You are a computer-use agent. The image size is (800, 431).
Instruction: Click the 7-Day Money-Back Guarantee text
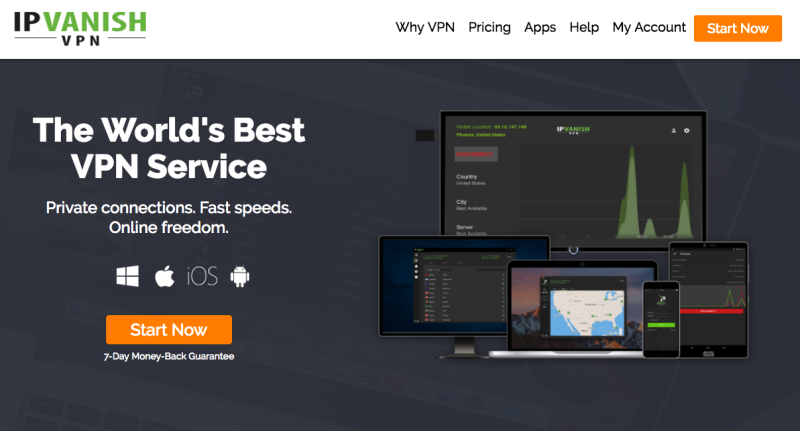click(x=169, y=357)
